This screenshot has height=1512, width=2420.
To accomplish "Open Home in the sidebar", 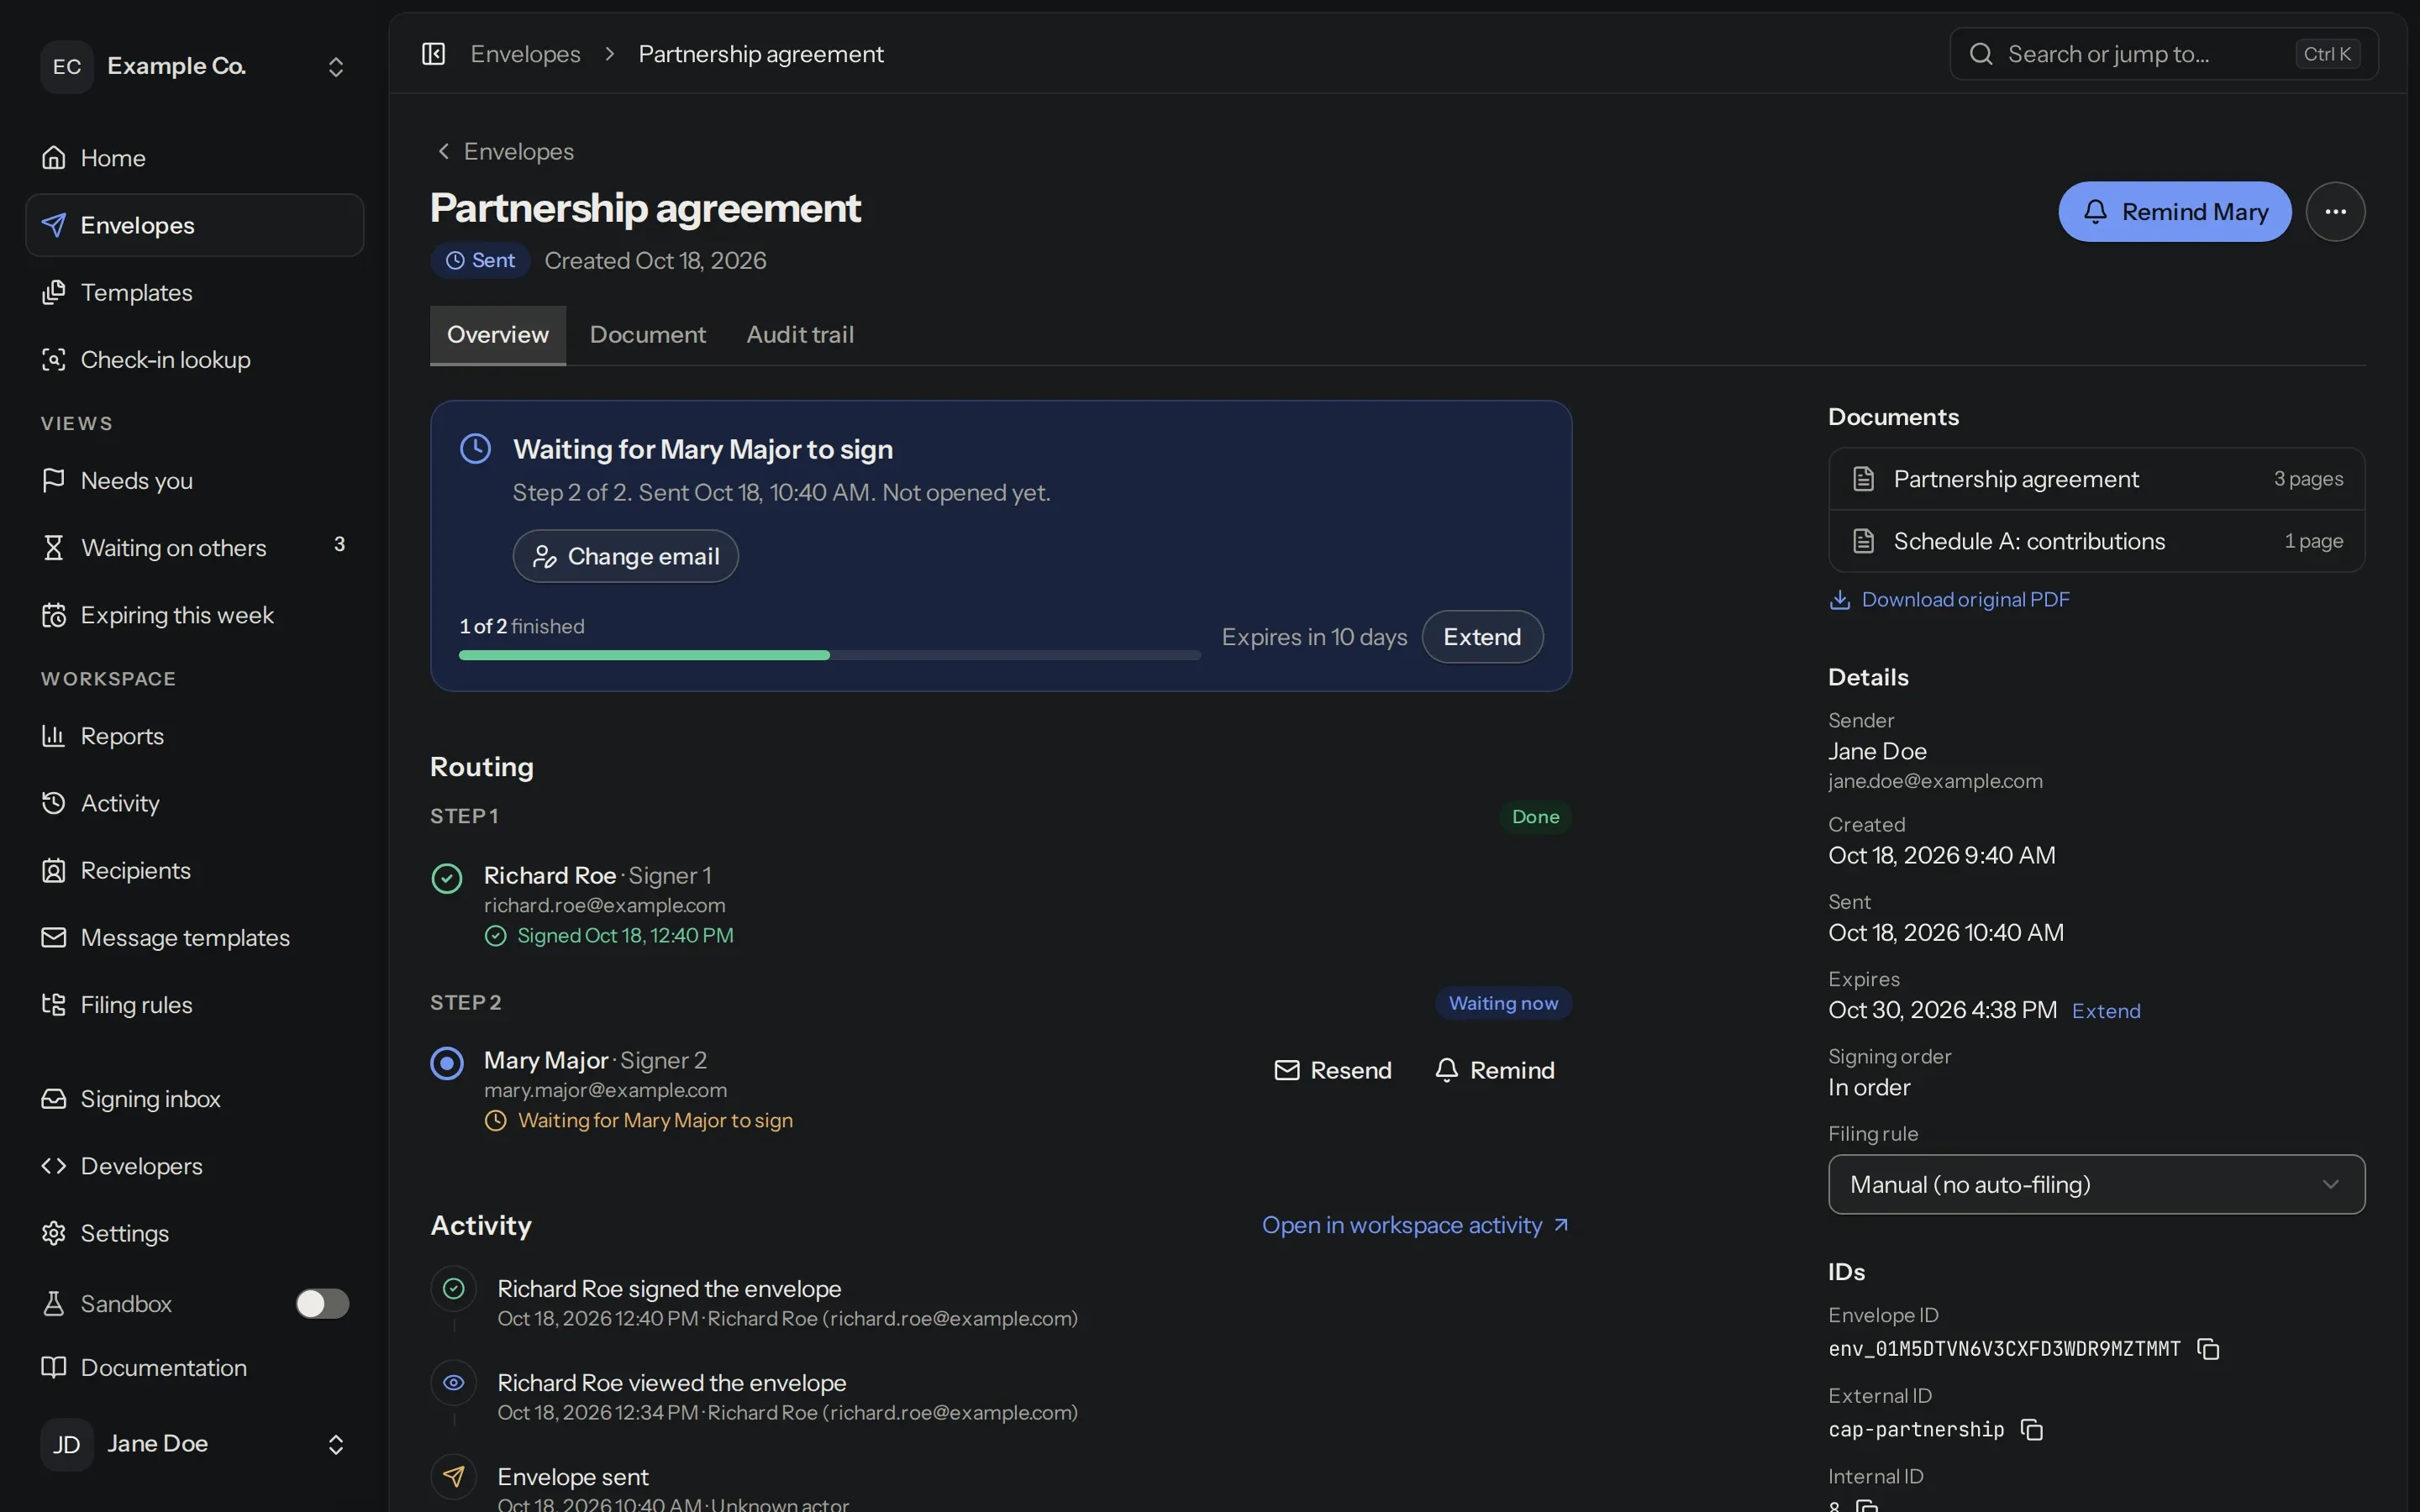I will point(194,158).
